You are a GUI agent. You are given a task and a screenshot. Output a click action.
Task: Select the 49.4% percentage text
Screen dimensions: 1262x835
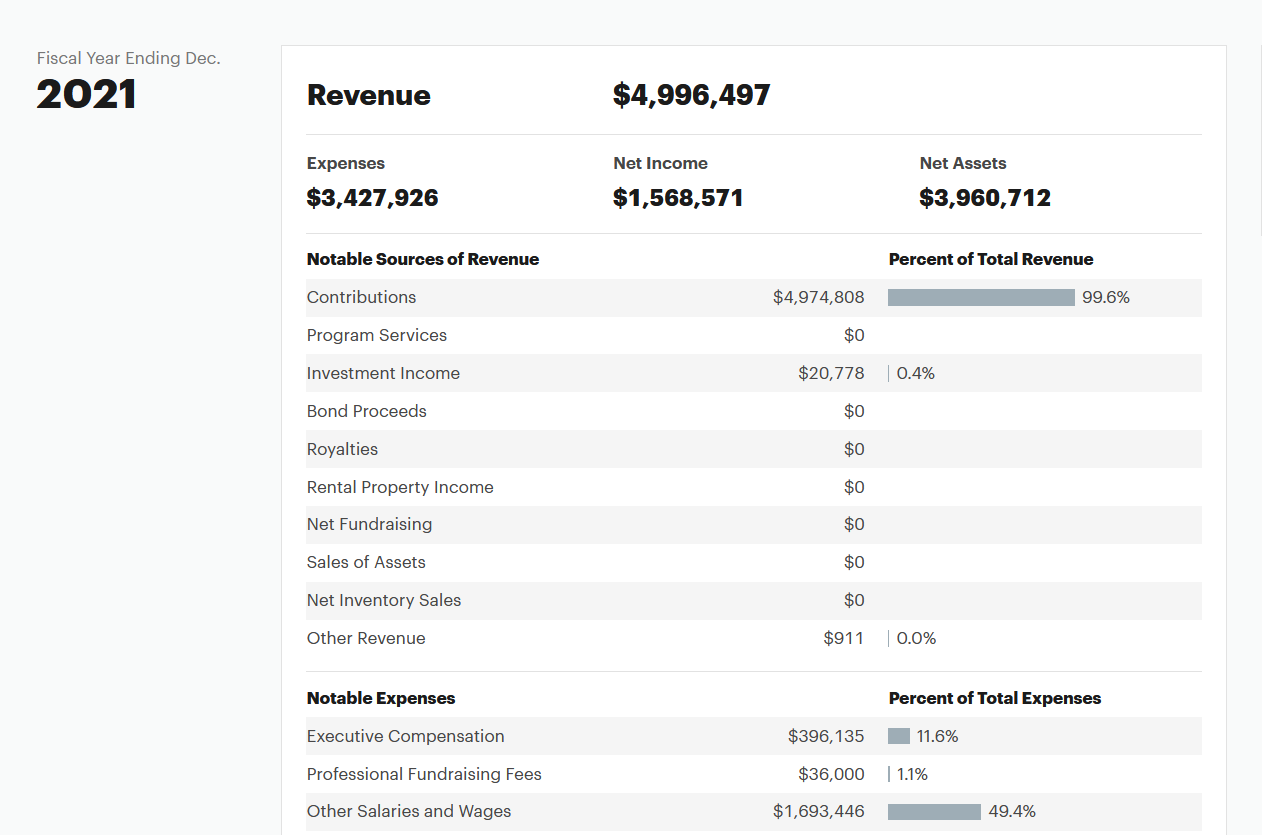click(1012, 811)
